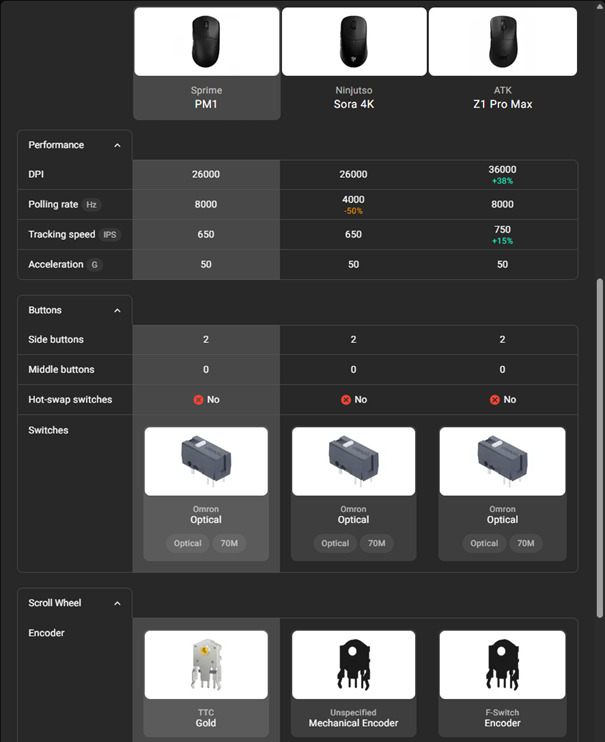This screenshot has height=742, width=605.
Task: Select the Sora 4K product name link
Action: (354, 104)
